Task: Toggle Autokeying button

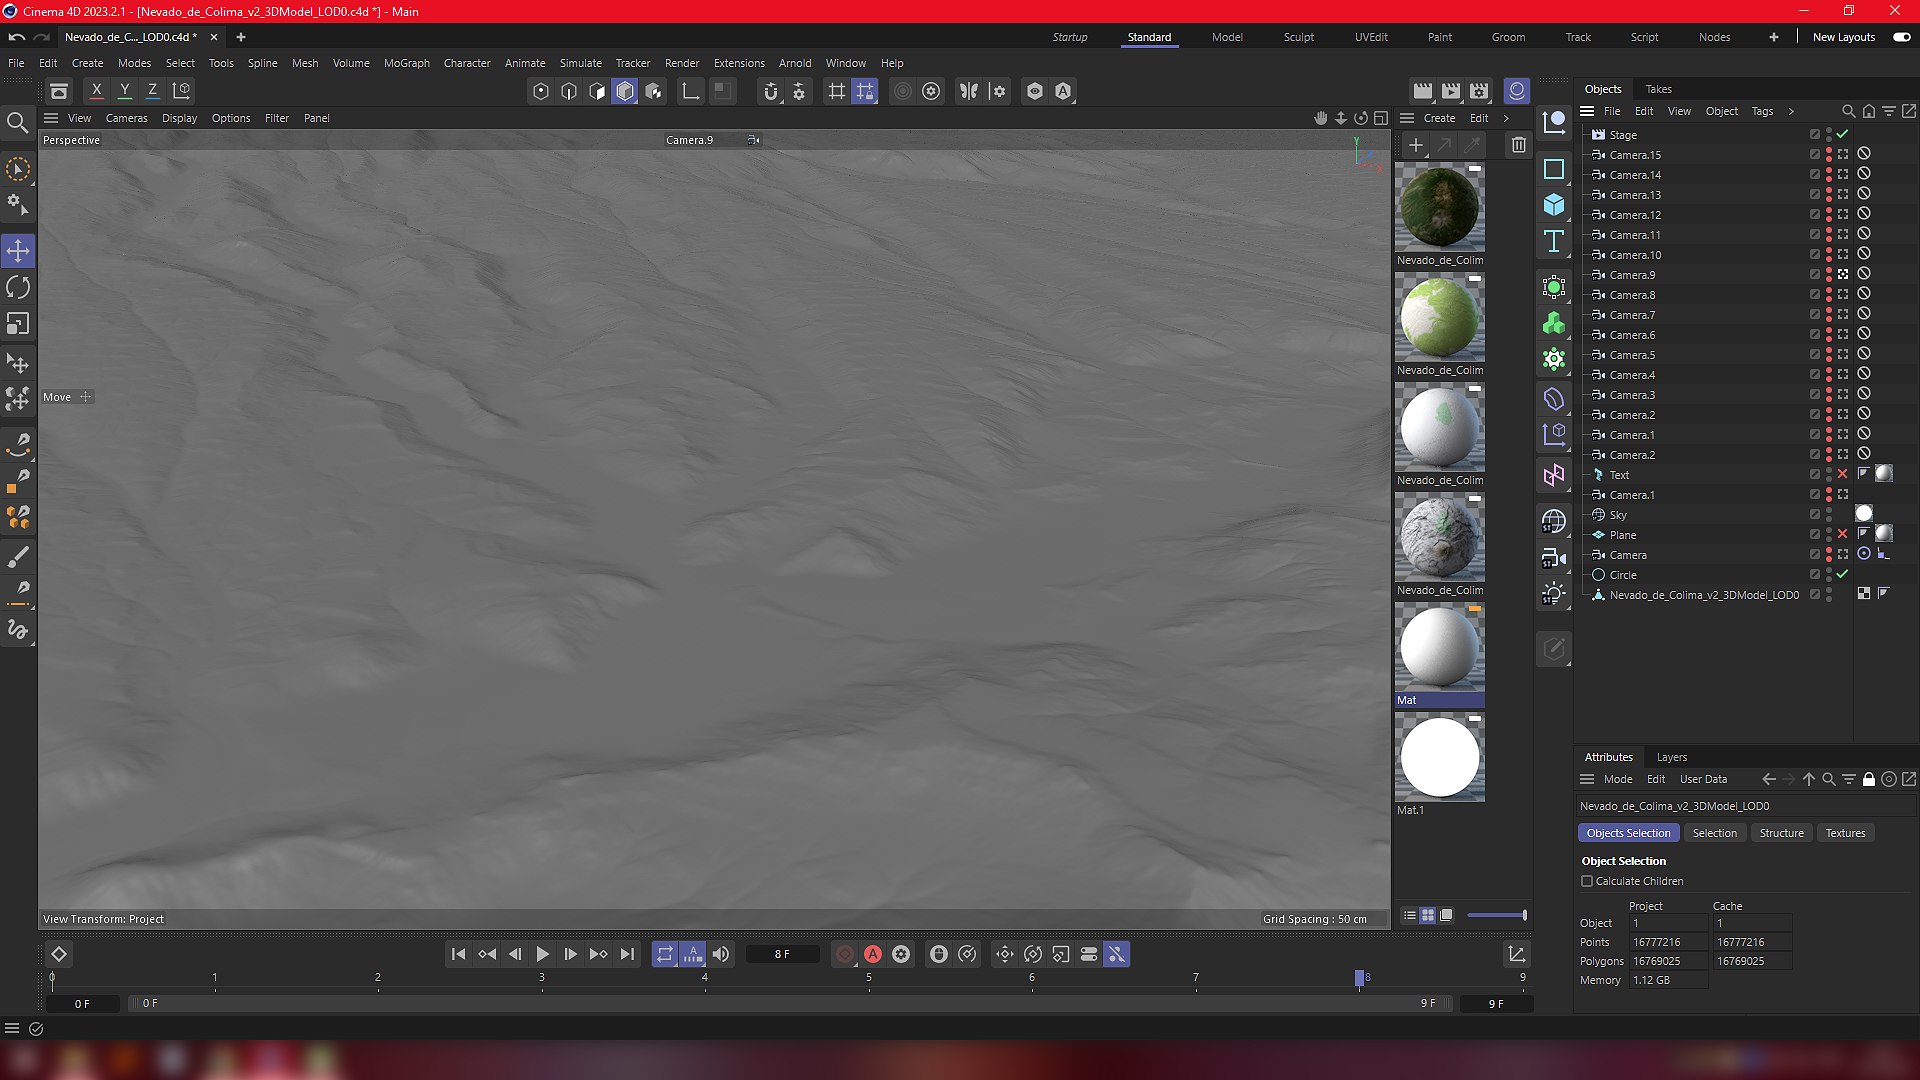Action: [873, 954]
